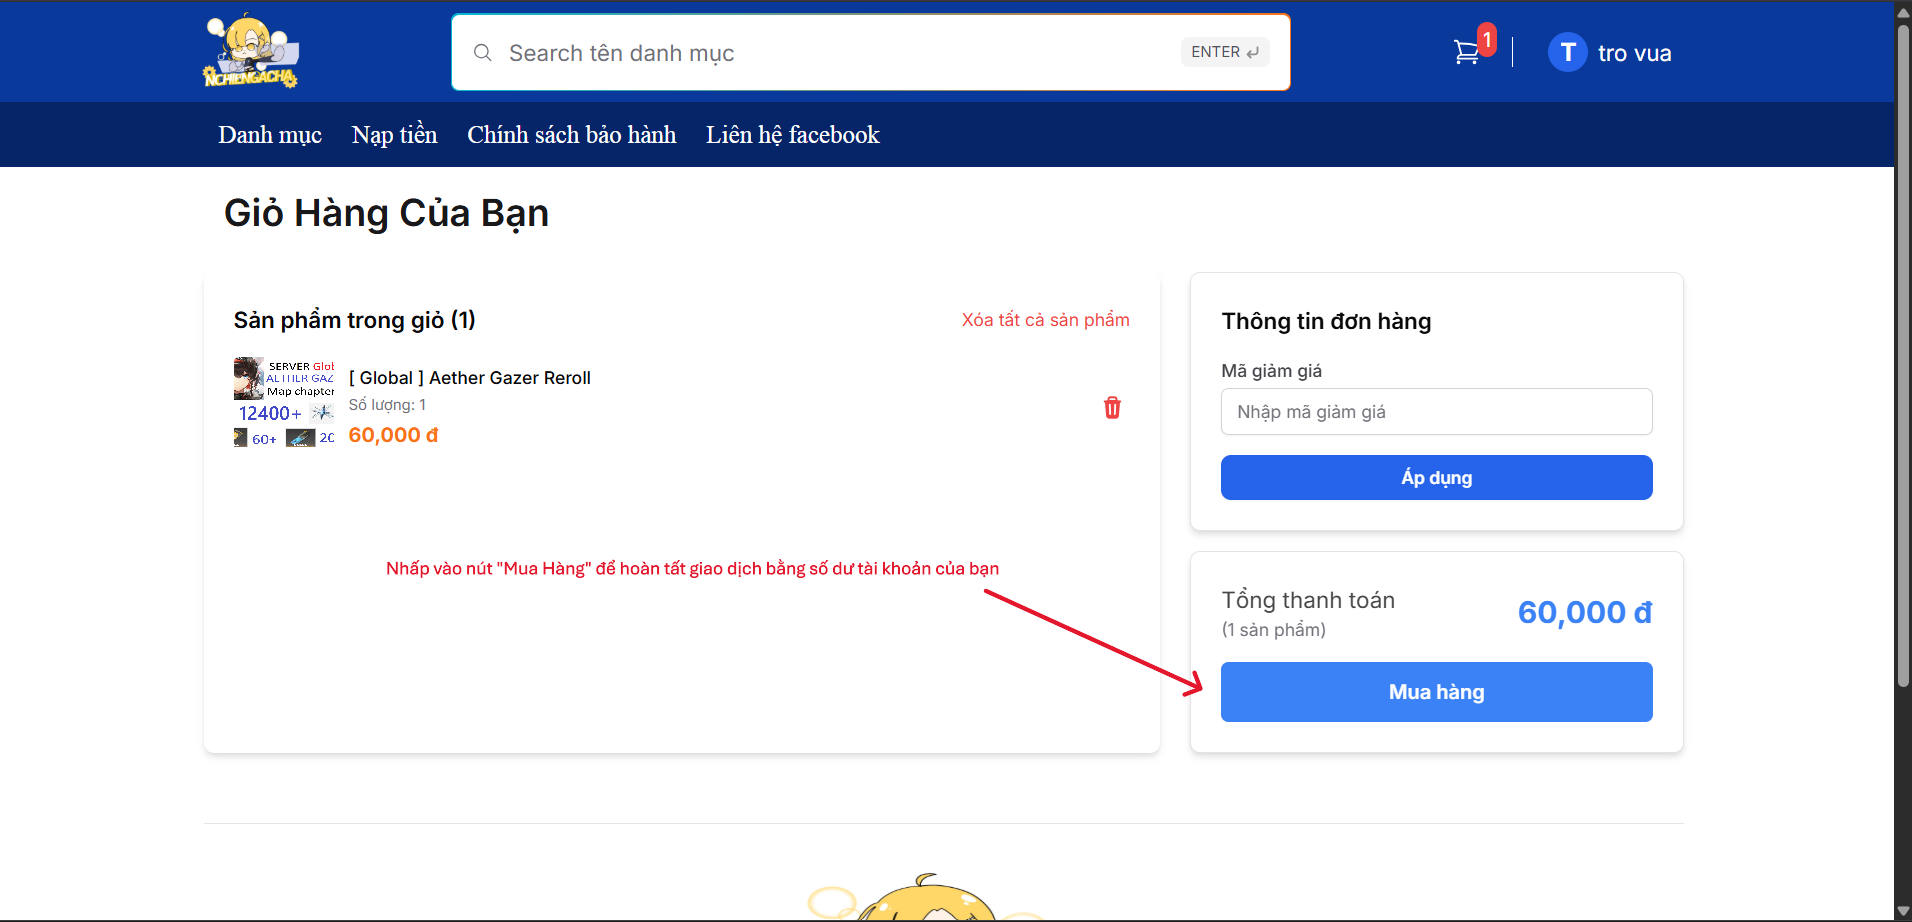Click the scrollbar down arrow

click(1902, 910)
